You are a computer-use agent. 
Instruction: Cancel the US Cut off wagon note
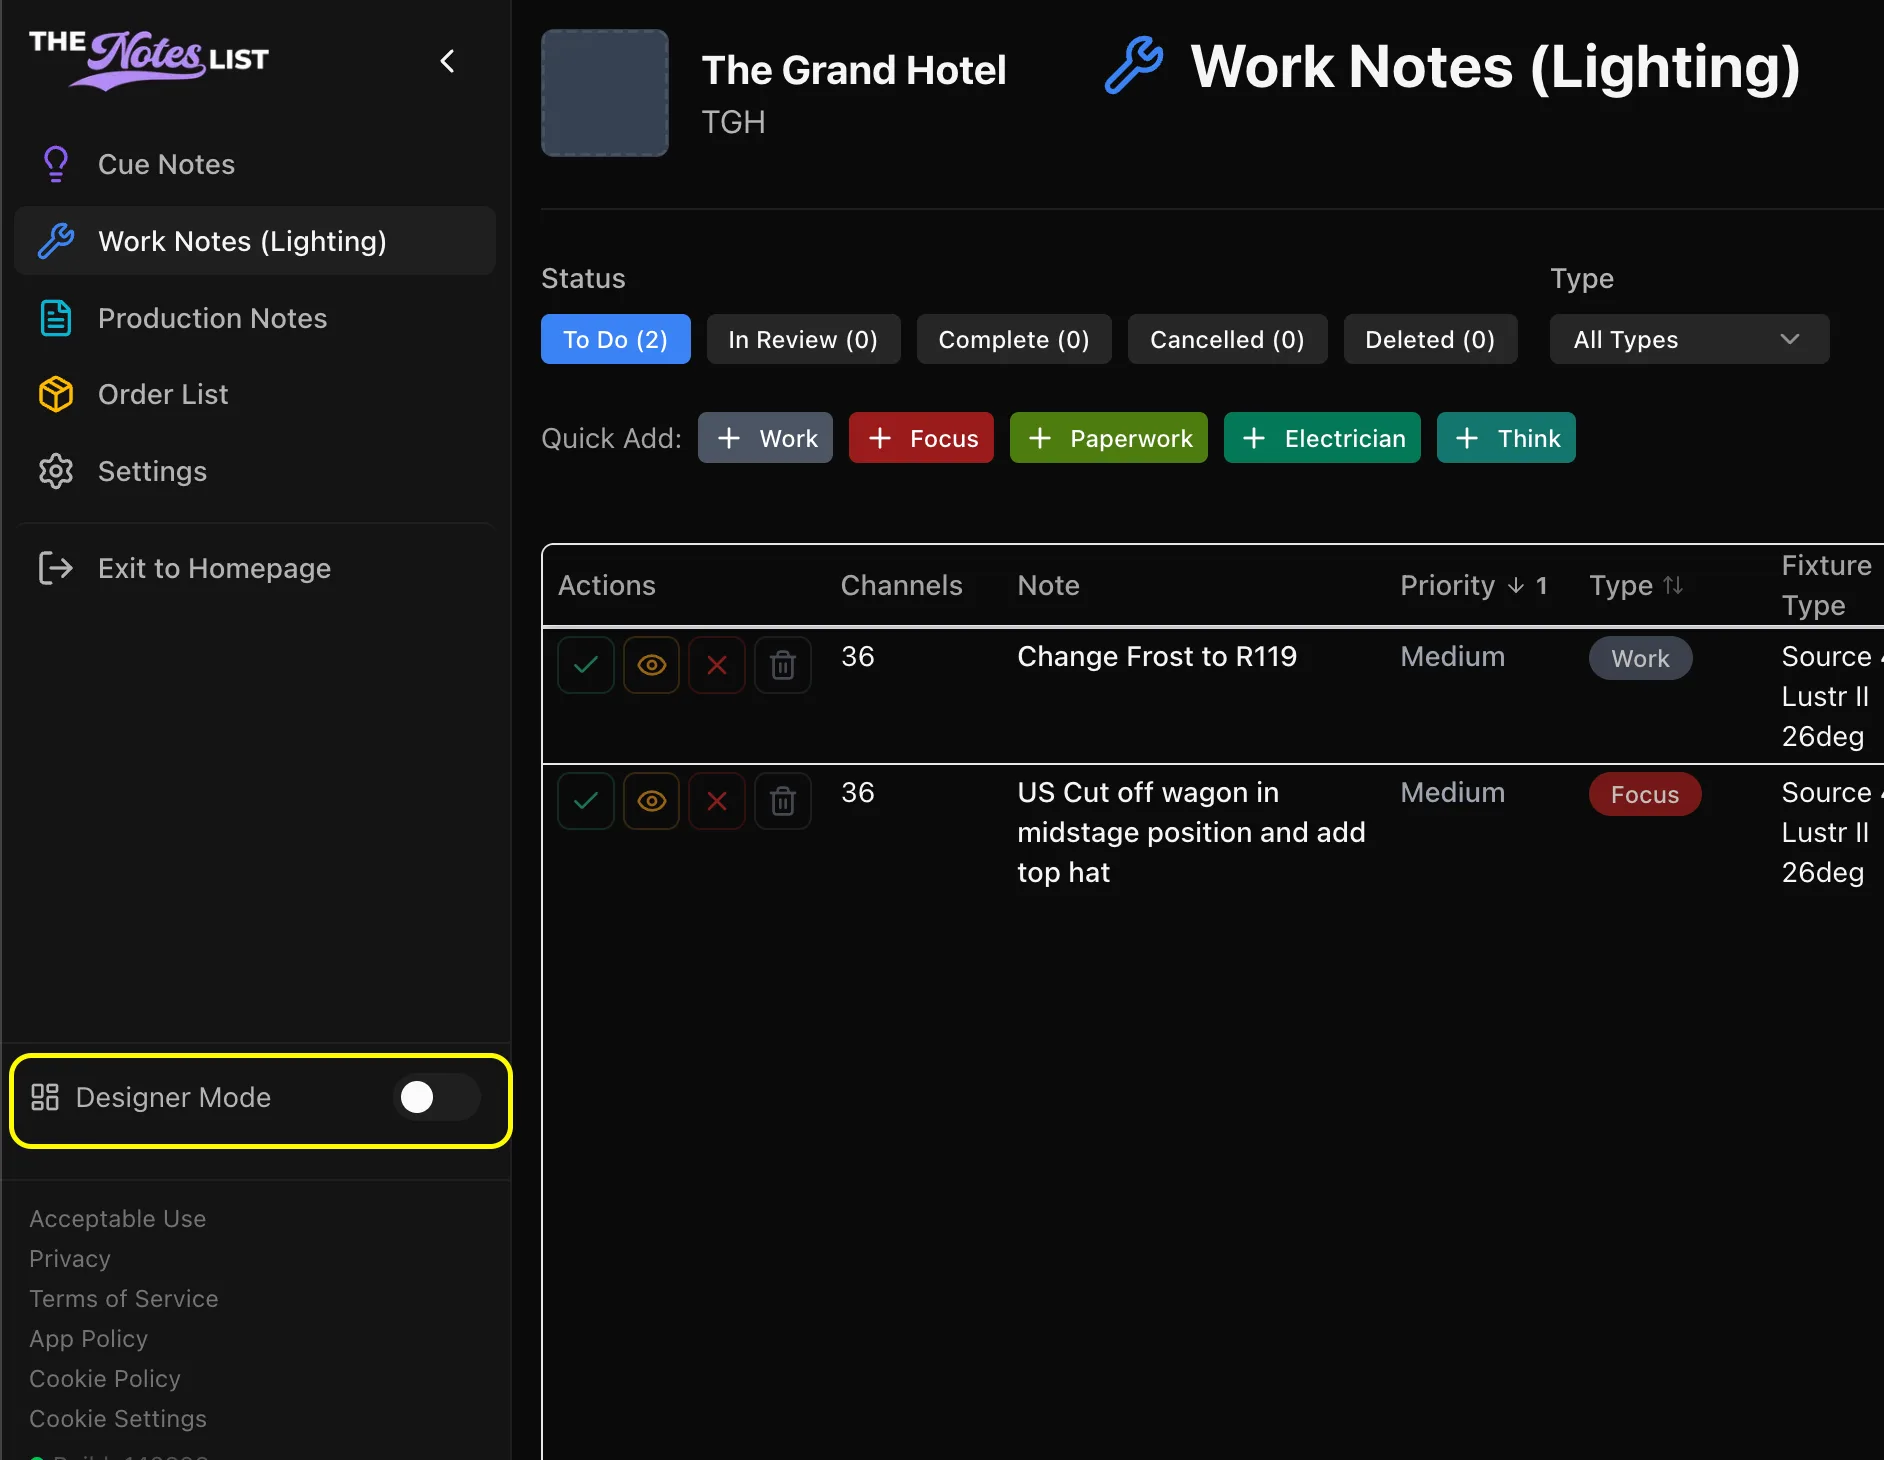(717, 801)
